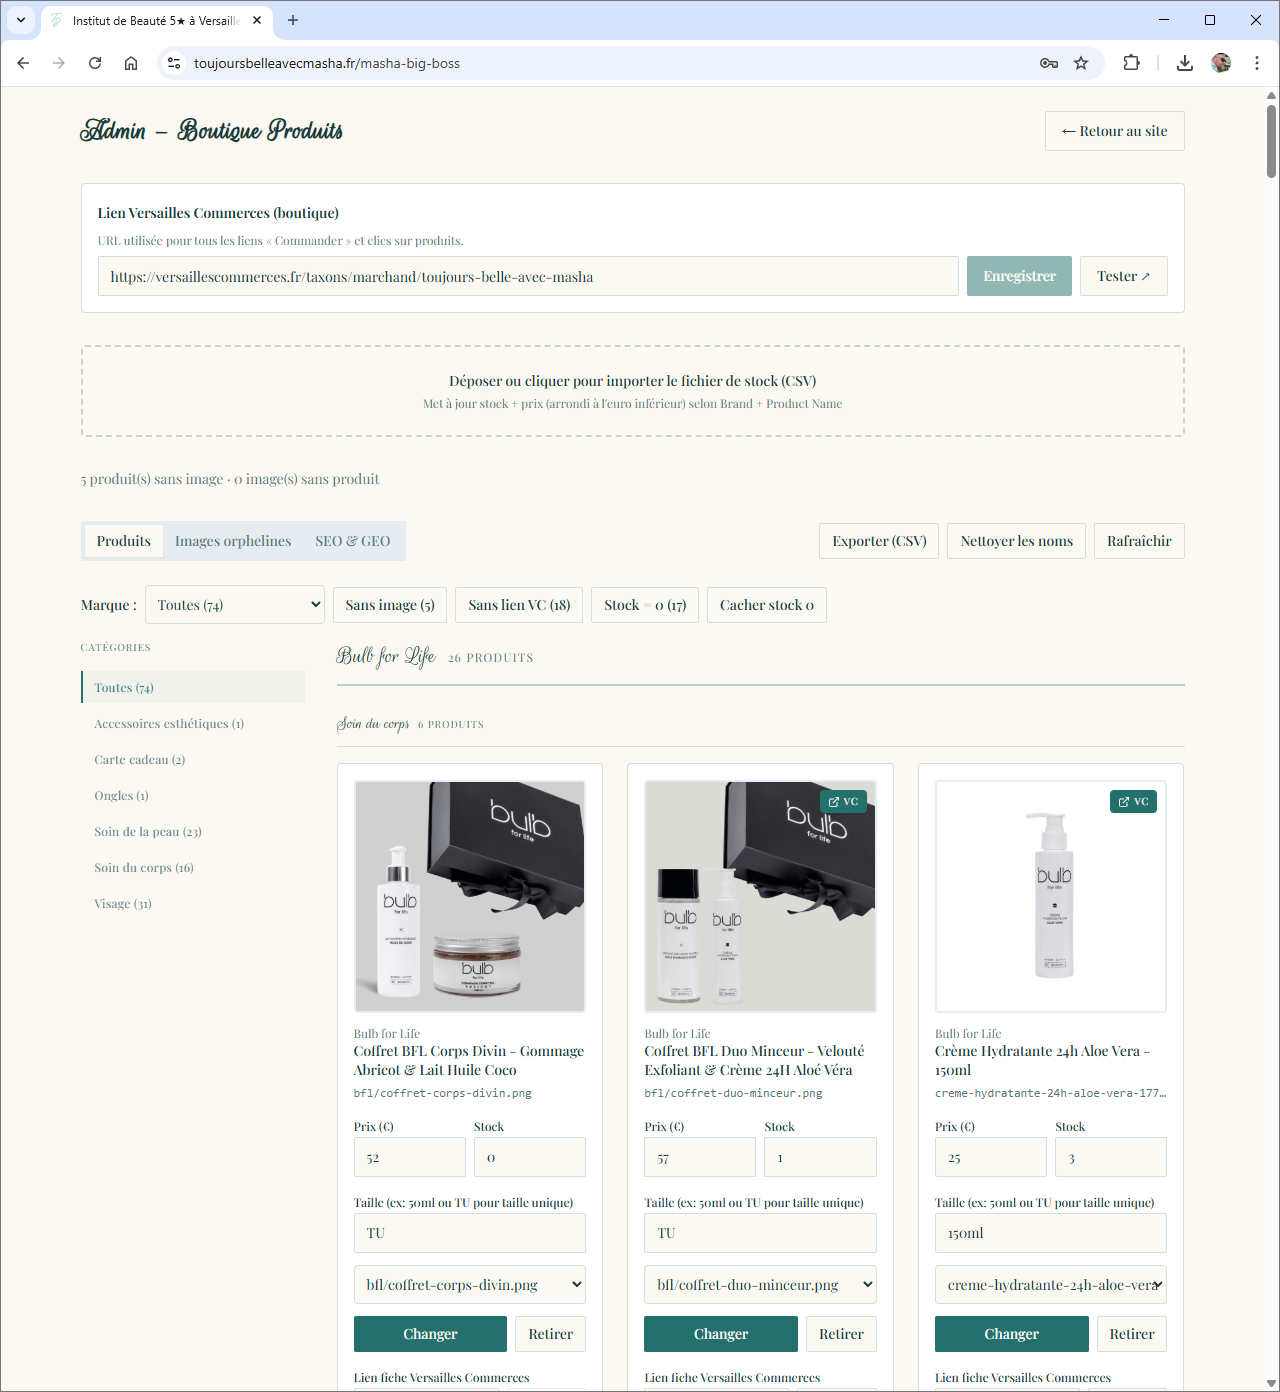Click Retirer on Coffret Duo Minceur
Screen dimensions: 1280x1392
pyautogui.click(x=841, y=1334)
